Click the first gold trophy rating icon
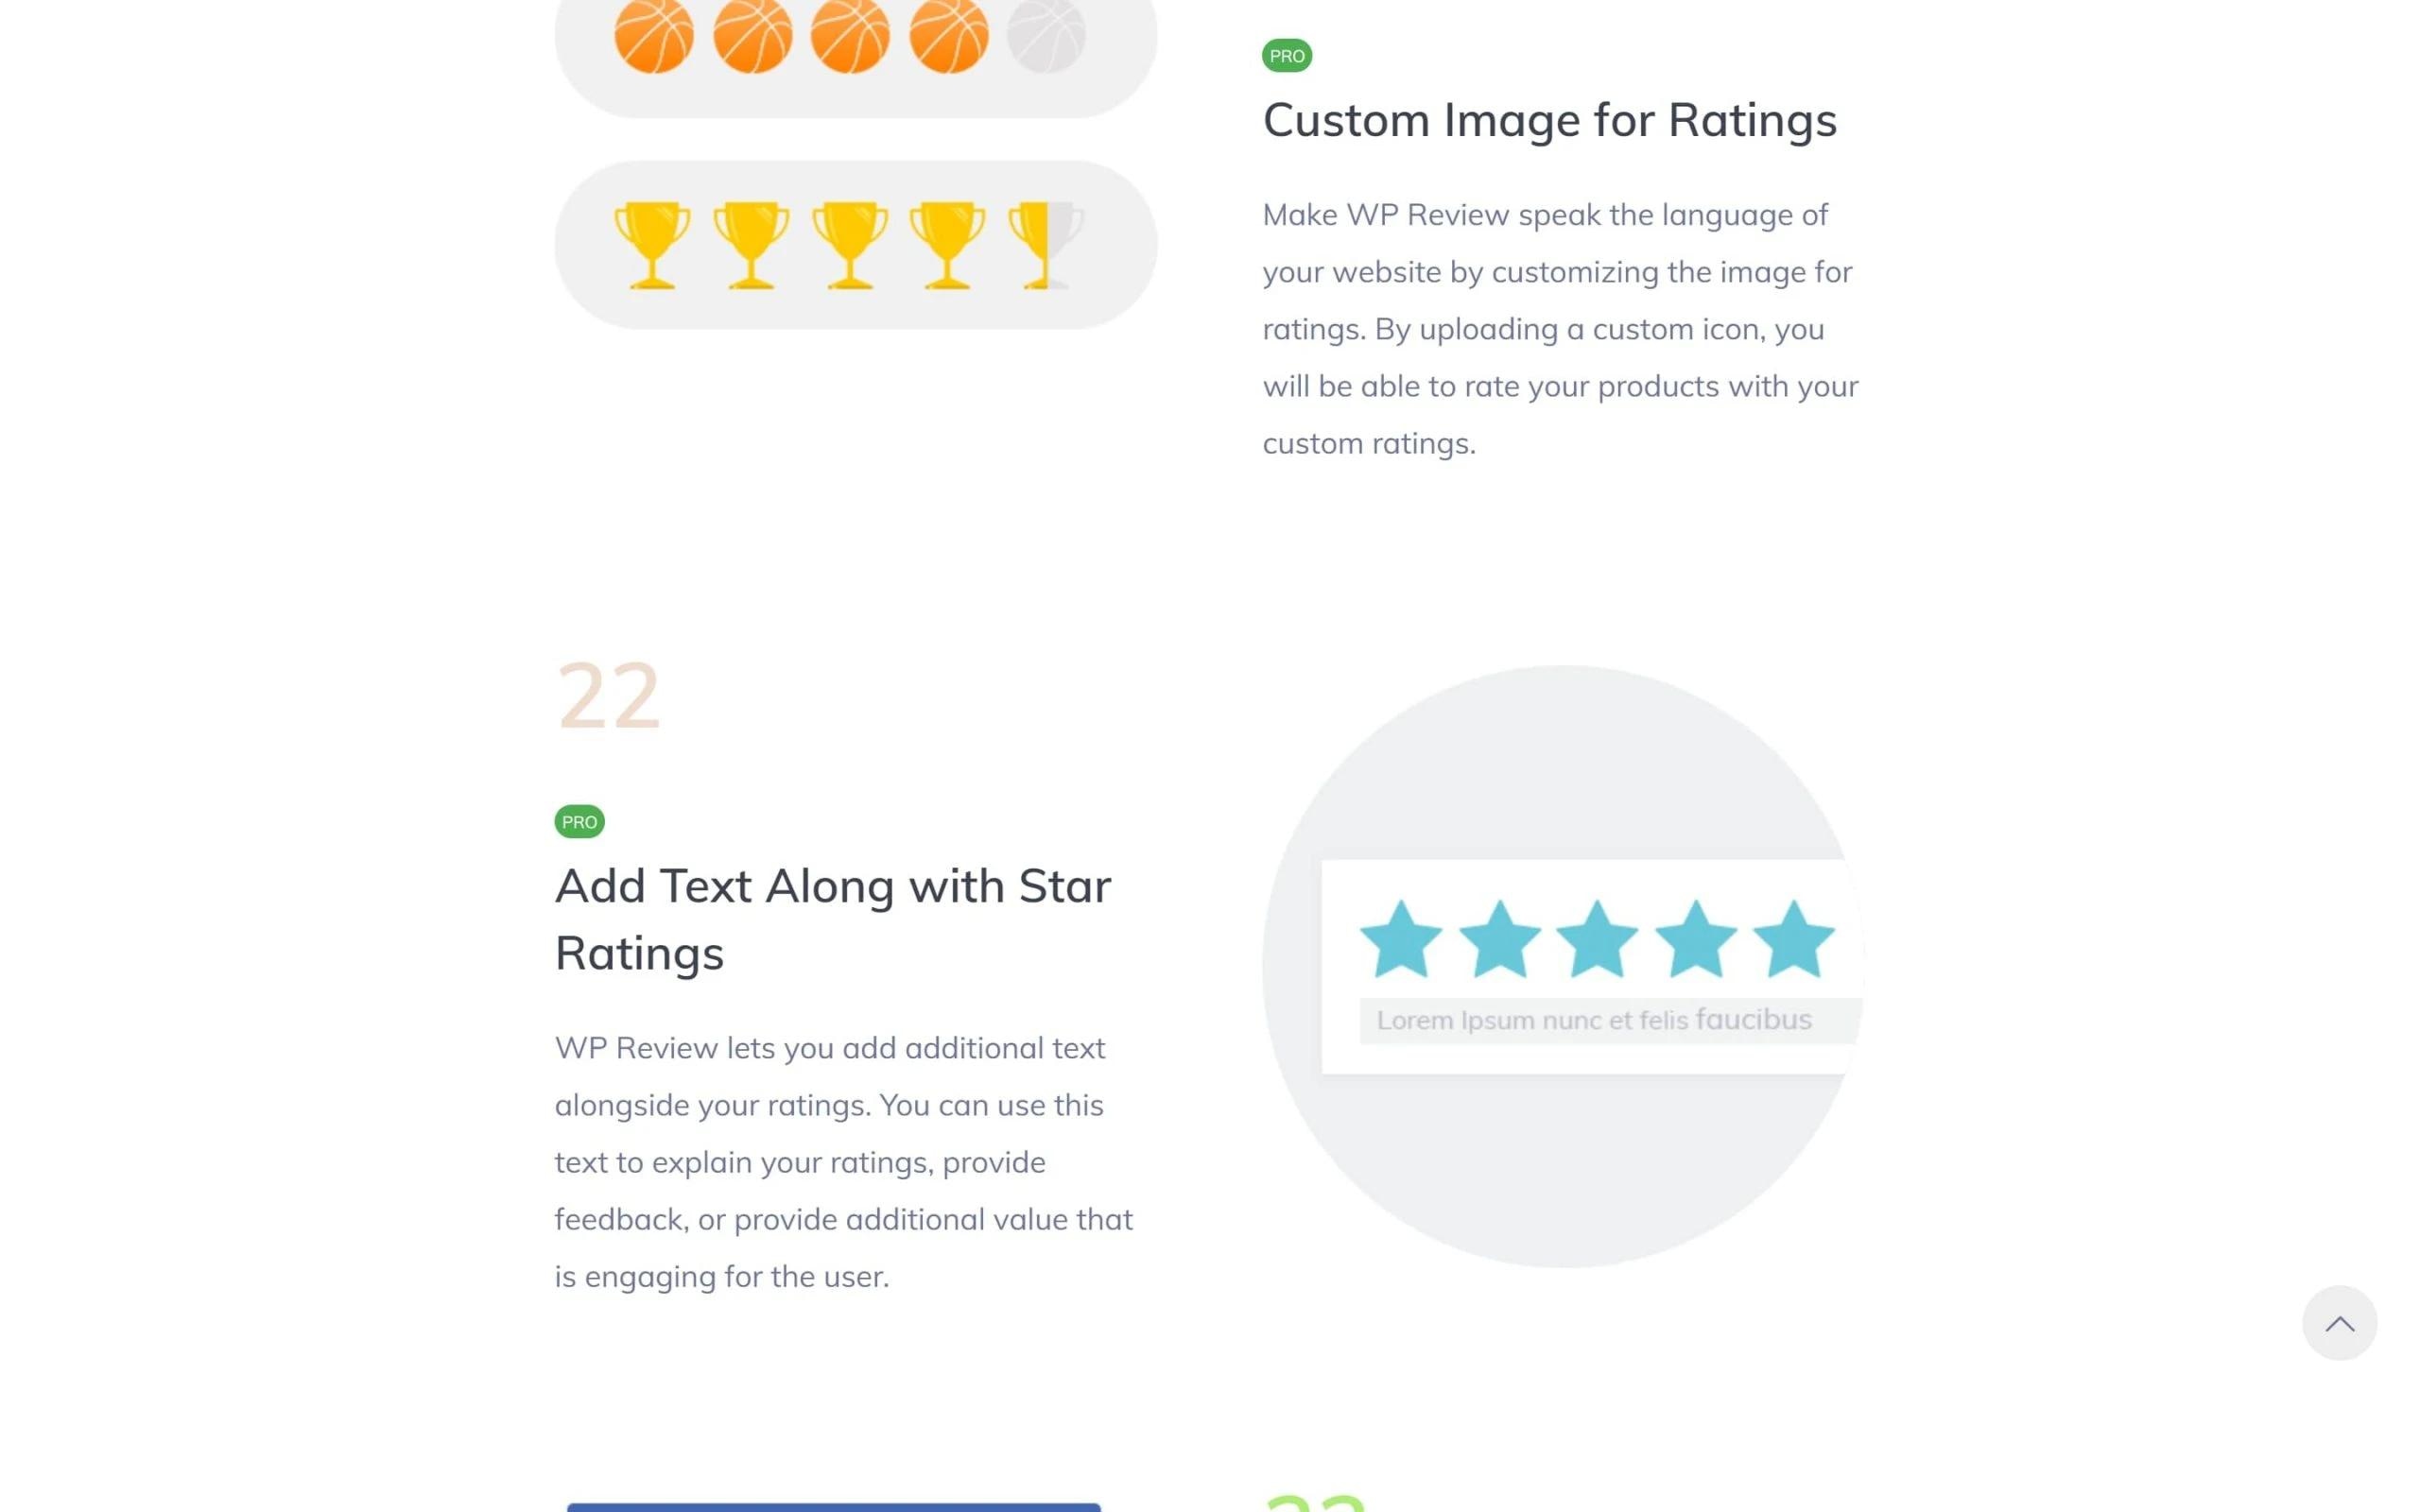 (x=652, y=245)
